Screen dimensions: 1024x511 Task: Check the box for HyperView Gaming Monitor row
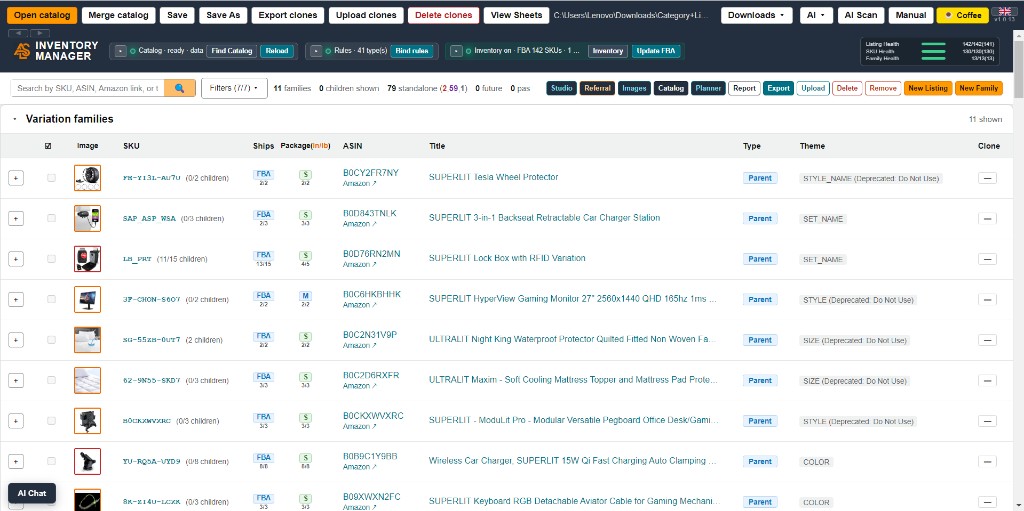coord(52,299)
